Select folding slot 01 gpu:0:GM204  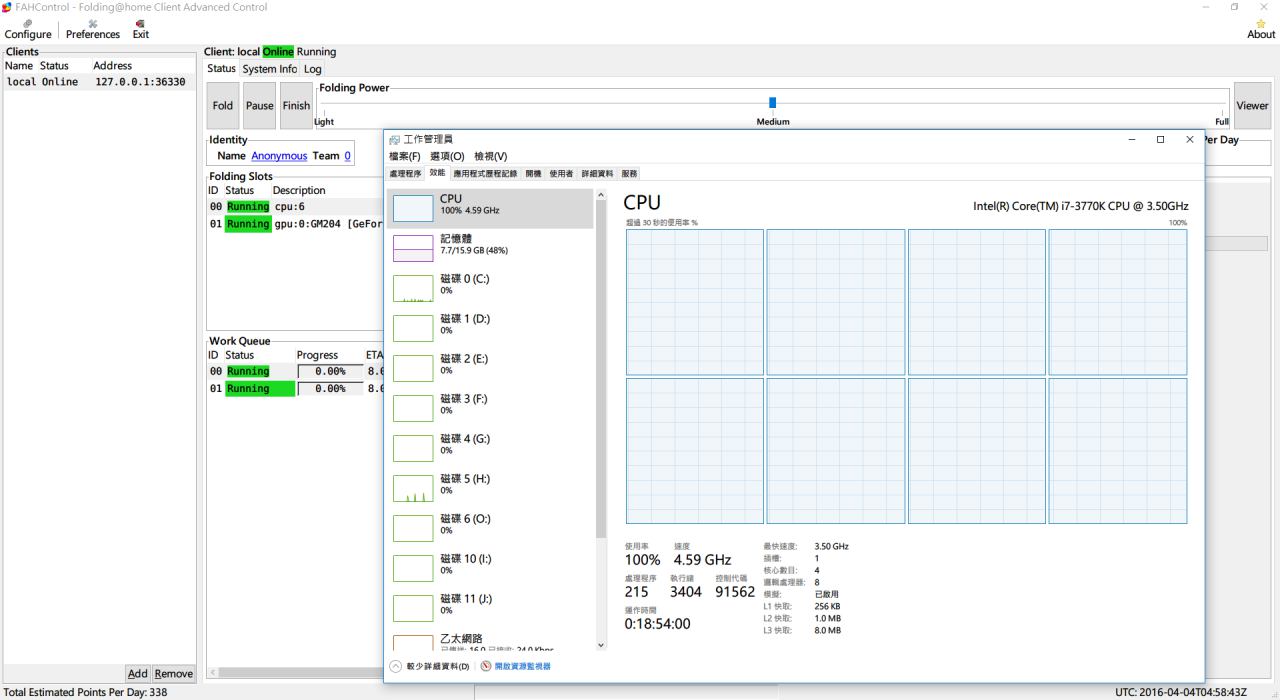pos(295,224)
